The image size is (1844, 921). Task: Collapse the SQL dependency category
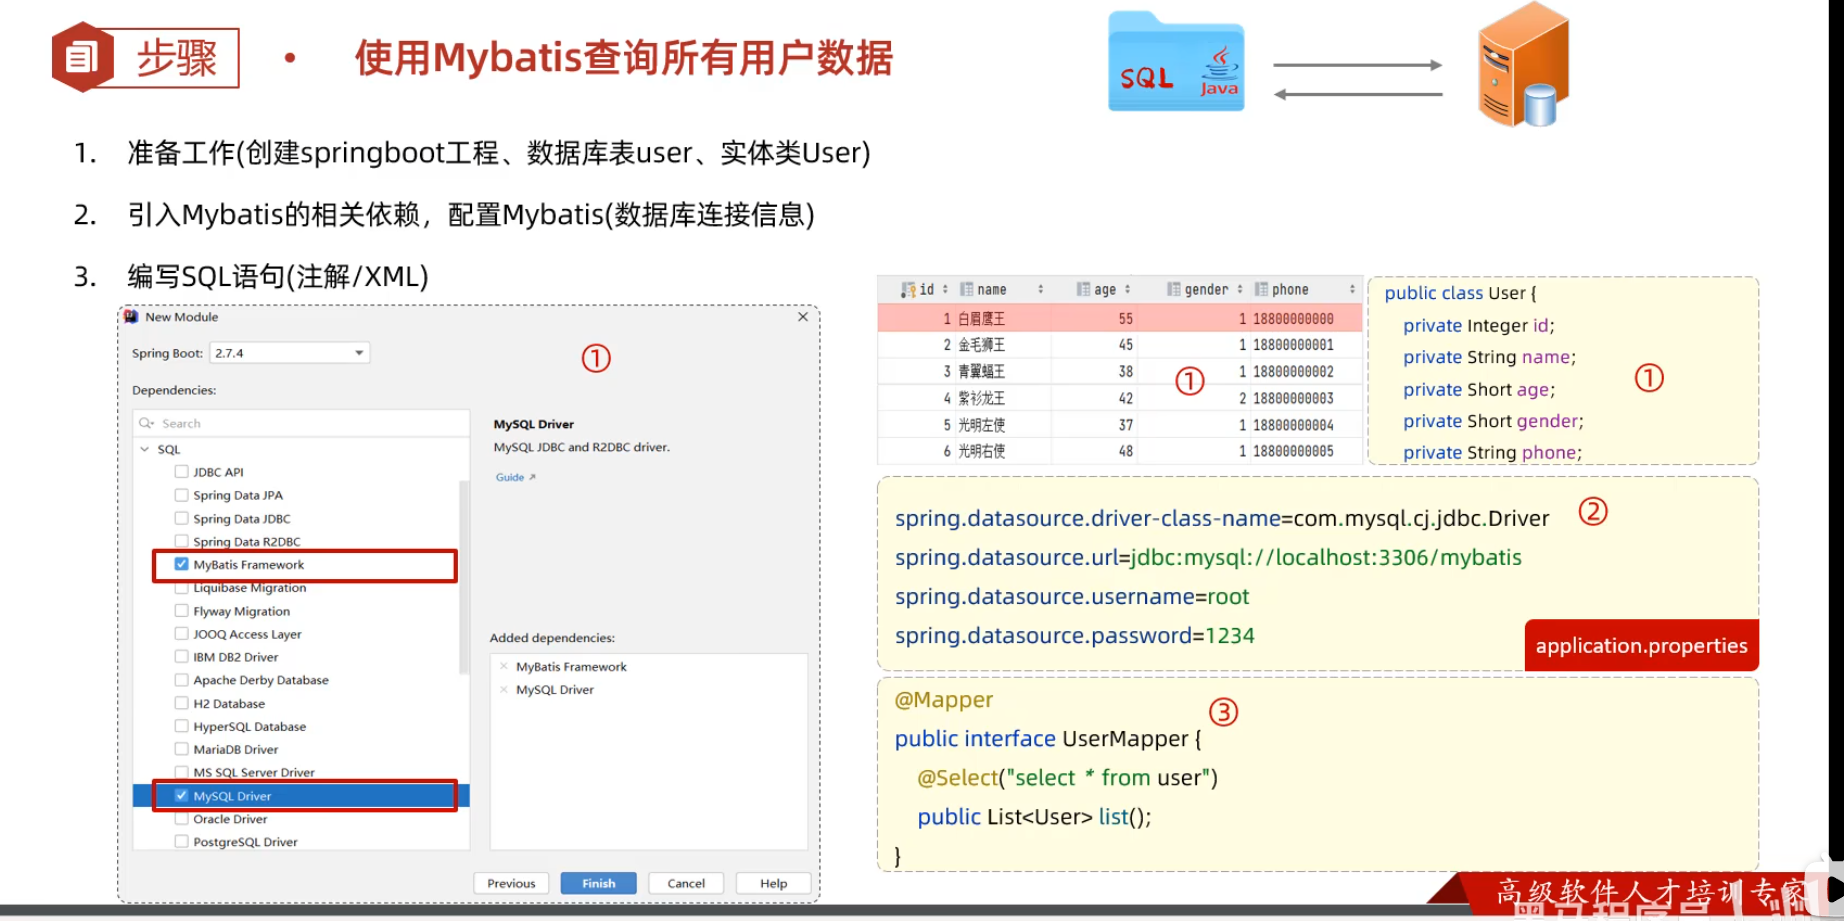pos(145,450)
